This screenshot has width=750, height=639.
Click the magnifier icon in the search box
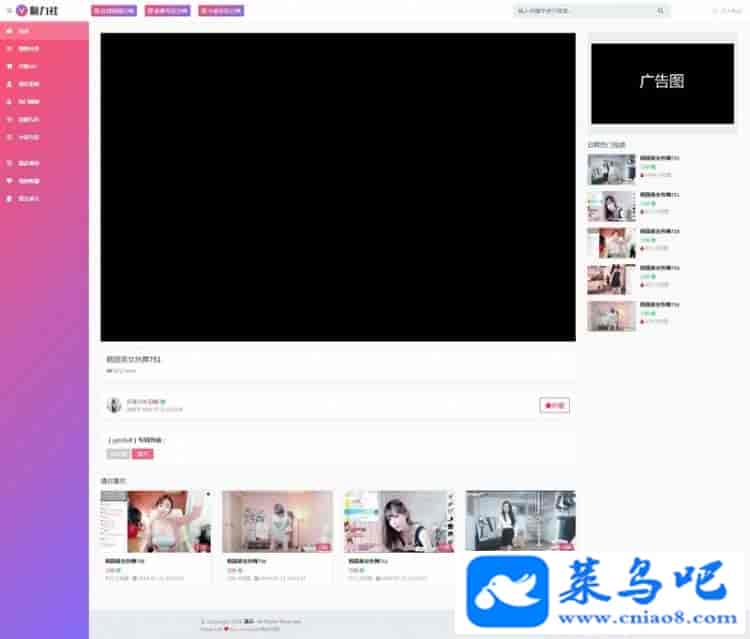(660, 11)
